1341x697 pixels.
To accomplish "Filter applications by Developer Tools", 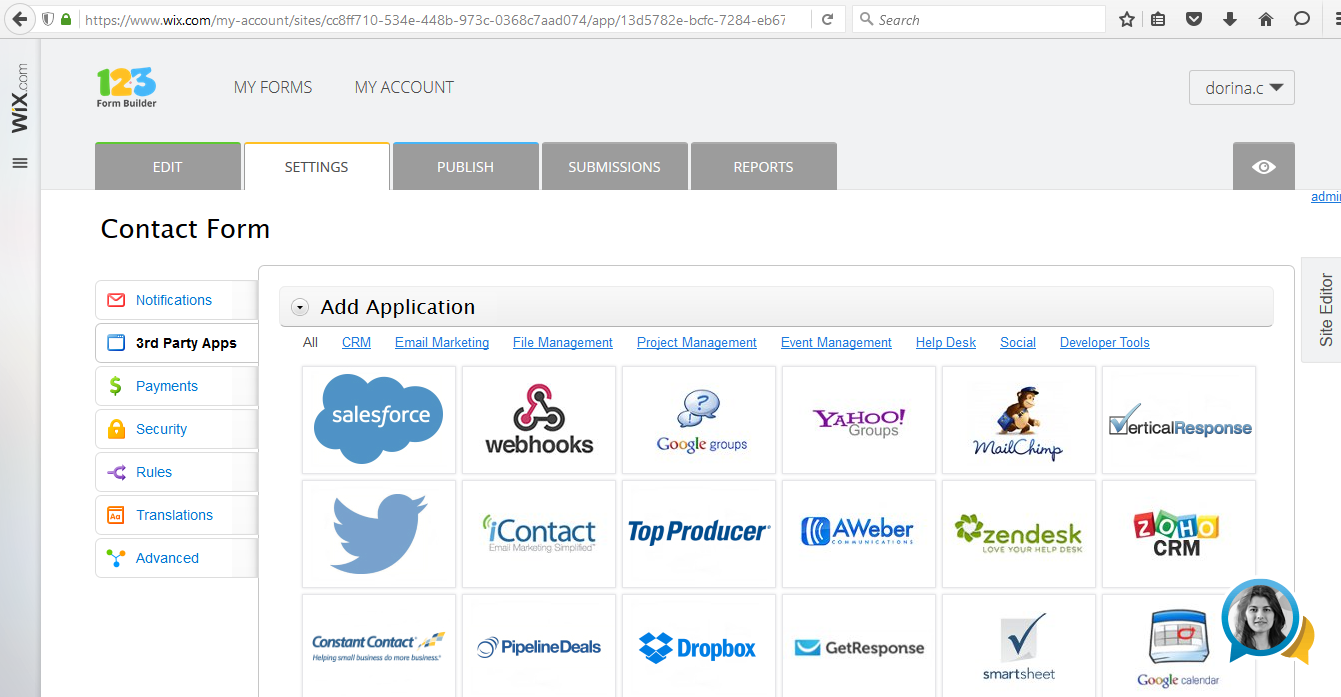I will 1105,342.
